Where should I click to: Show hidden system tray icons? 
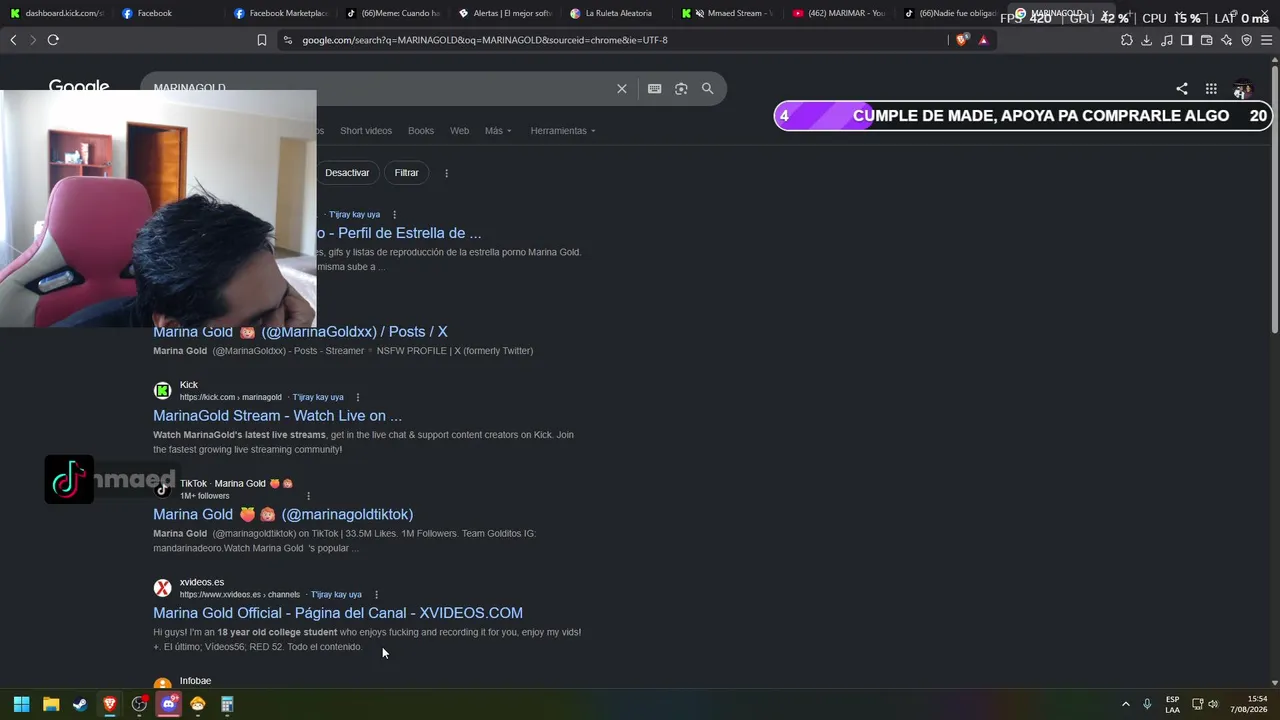(x=1125, y=705)
